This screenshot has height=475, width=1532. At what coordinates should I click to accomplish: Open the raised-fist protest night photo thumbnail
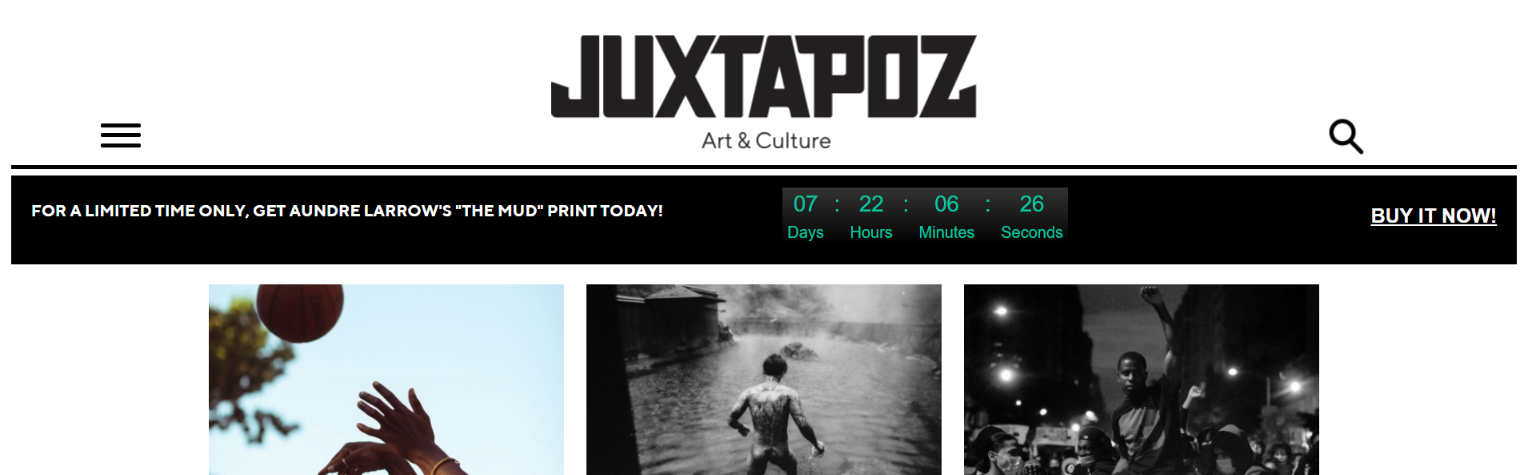pyautogui.click(x=1141, y=379)
